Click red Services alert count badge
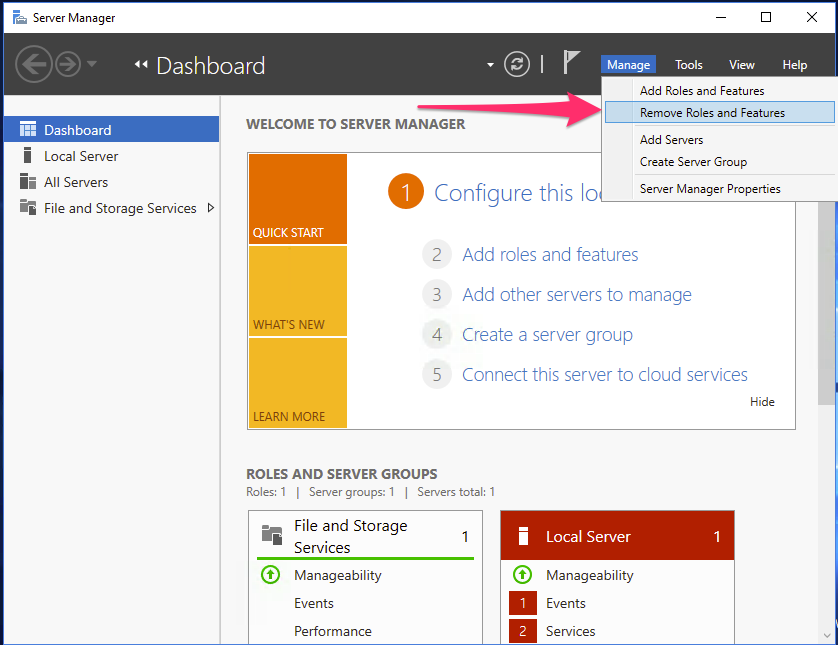The width and height of the screenshot is (838, 645). click(523, 631)
